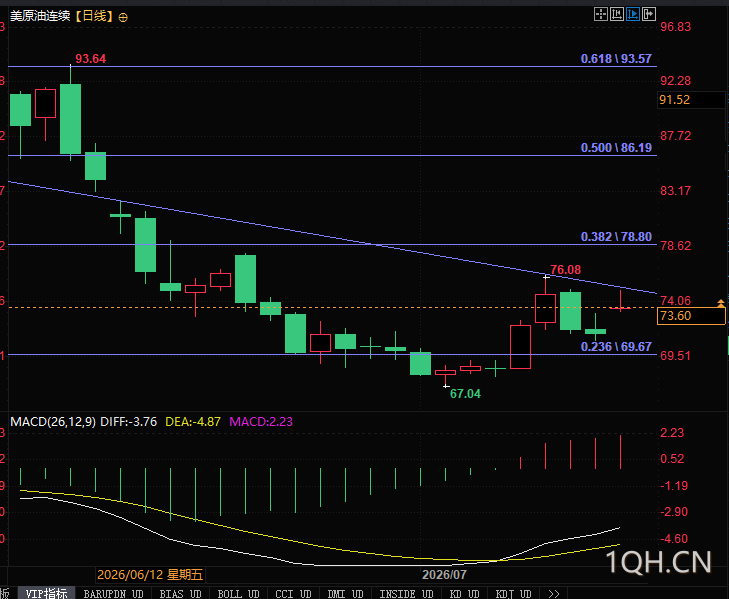This screenshot has height=599, width=729.
Task: Click the 73.60 current price box
Action: pos(691,316)
